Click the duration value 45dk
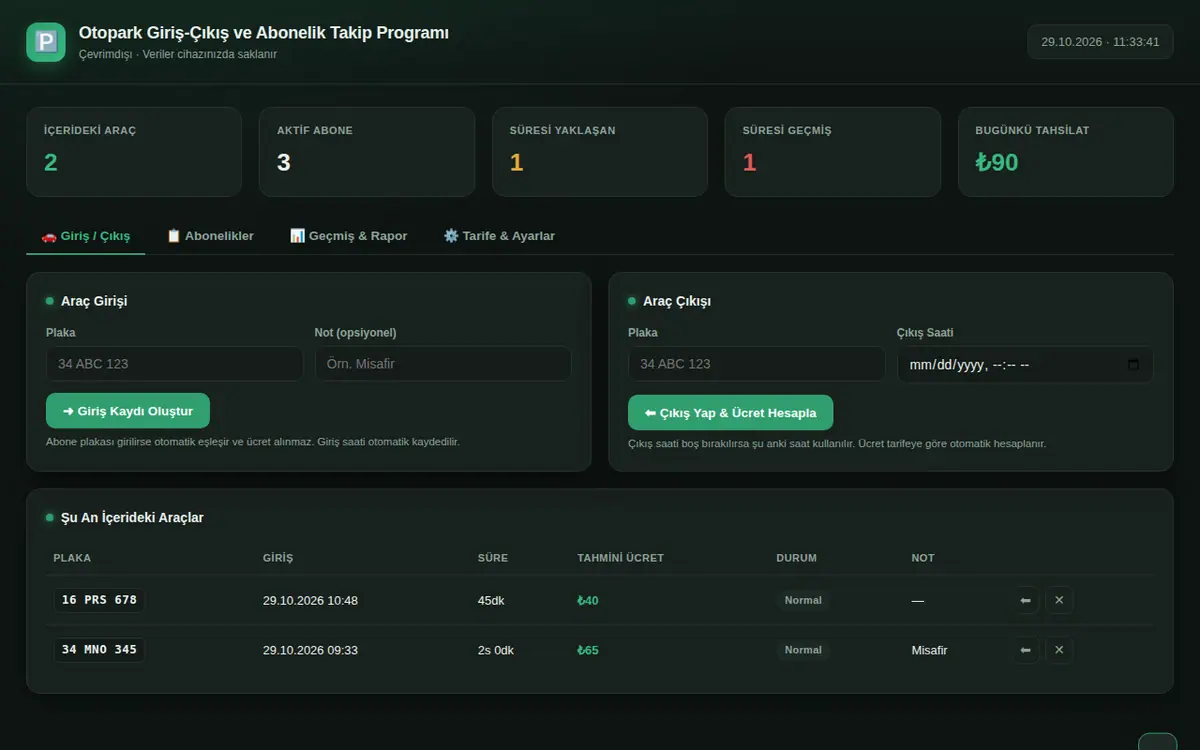Screen dimensions: 1200x750 click(493, 601)
